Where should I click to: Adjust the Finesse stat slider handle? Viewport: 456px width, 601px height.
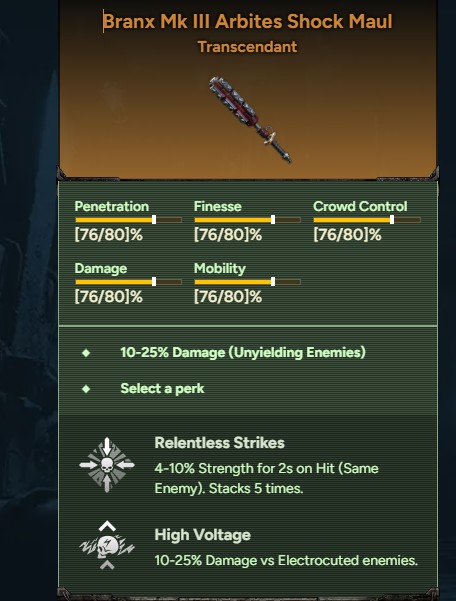[273, 220]
